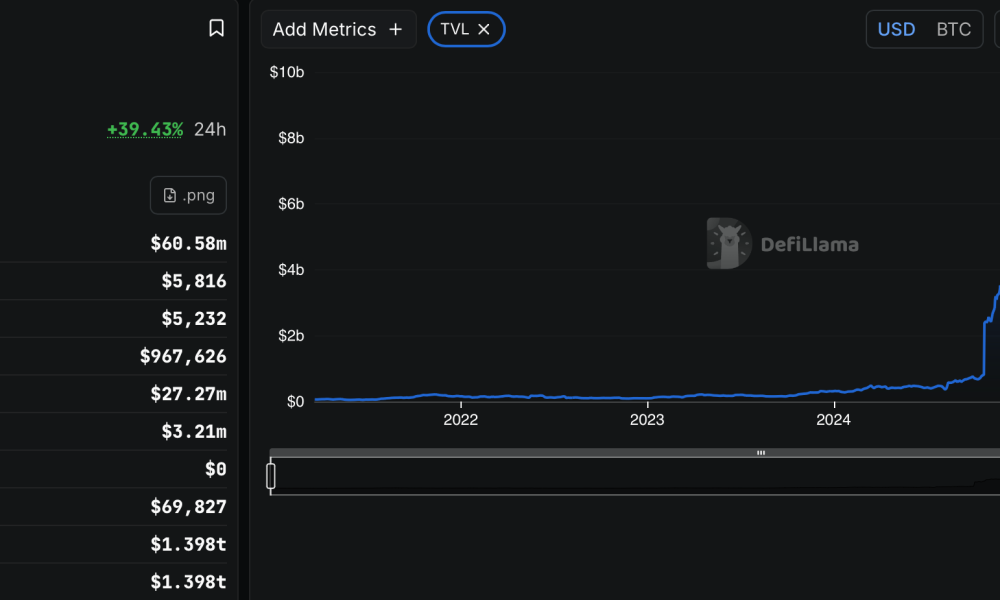Remove the TVL metric using its X
This screenshot has height=600, width=1000.
click(484, 30)
